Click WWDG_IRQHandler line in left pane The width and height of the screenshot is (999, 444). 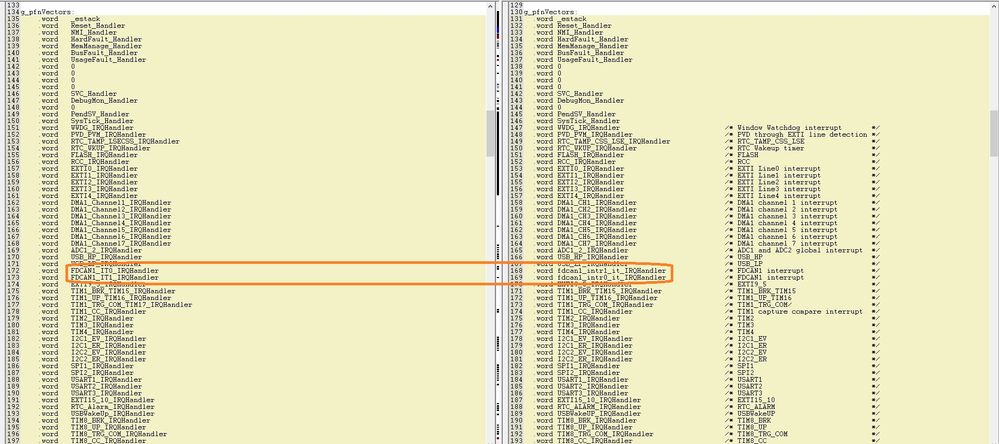[102, 128]
